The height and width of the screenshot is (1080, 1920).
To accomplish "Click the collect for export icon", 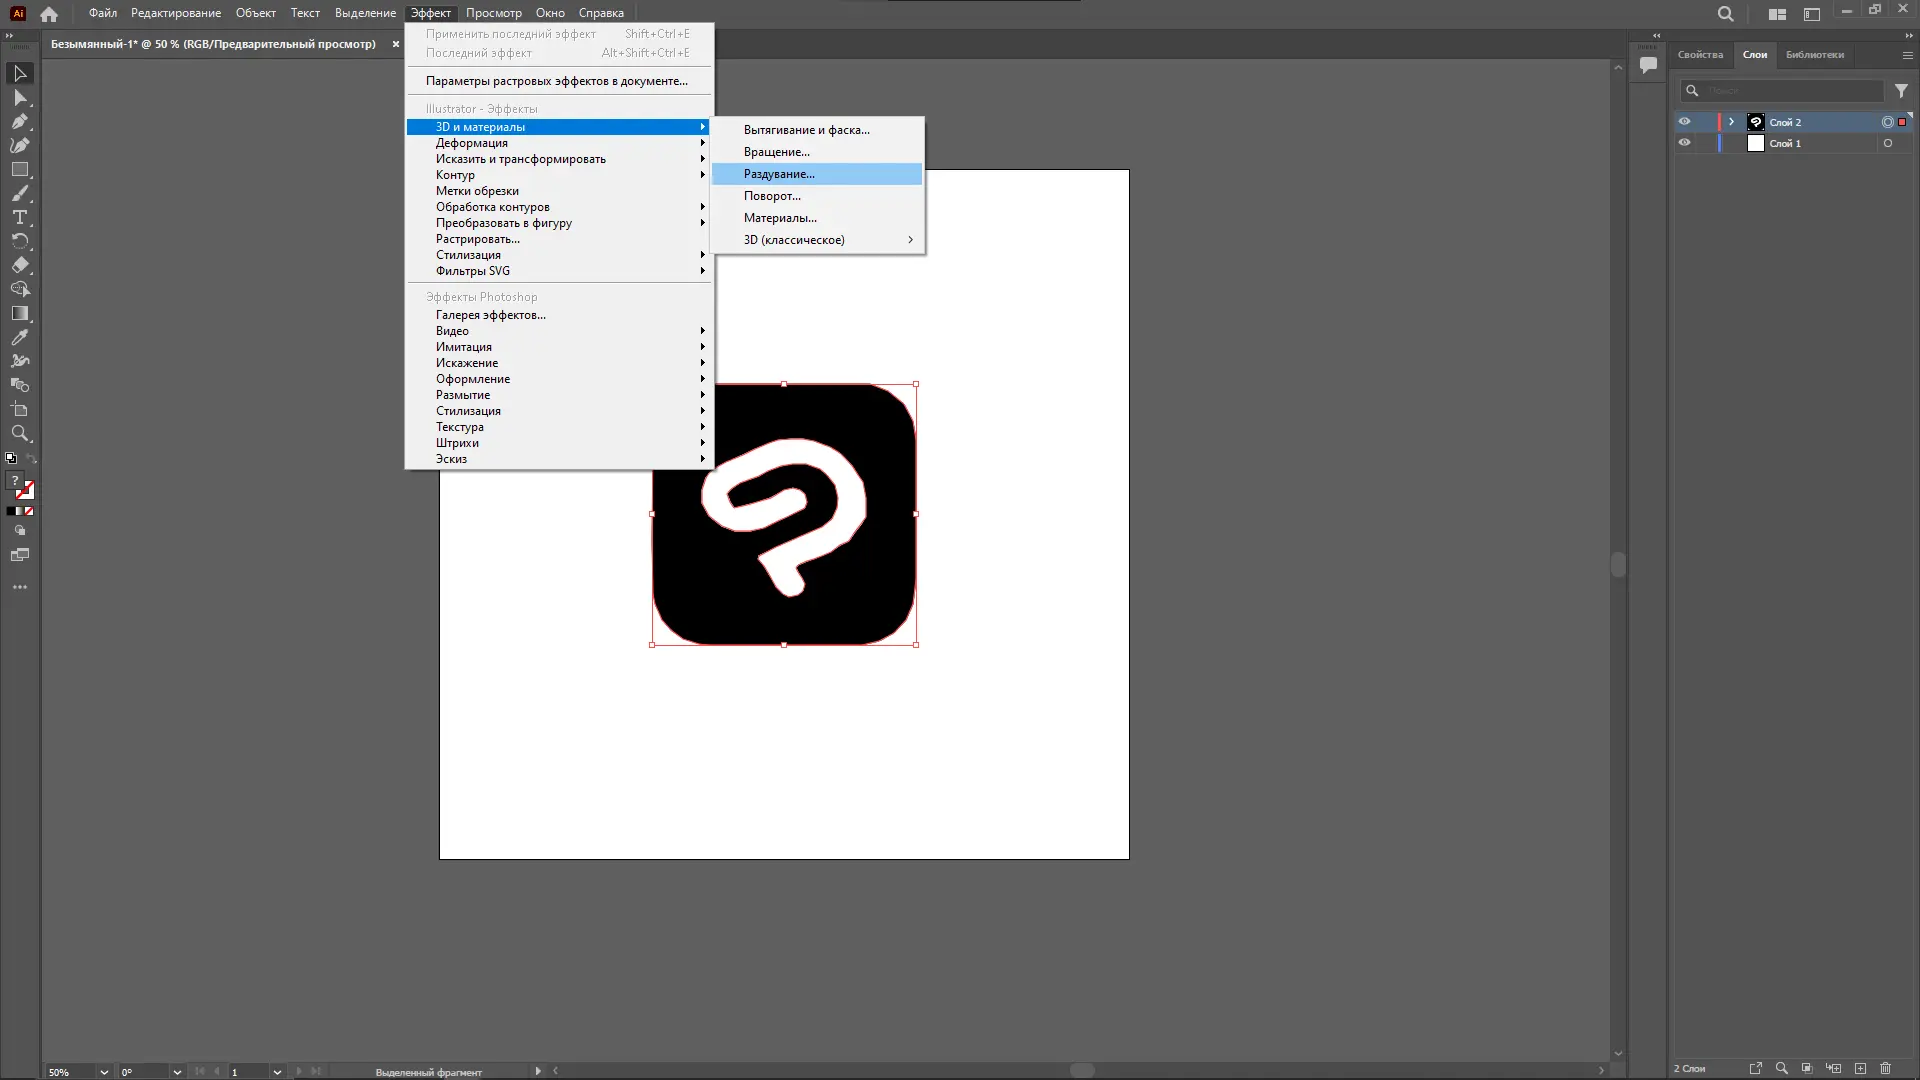I will pos(1755,1068).
